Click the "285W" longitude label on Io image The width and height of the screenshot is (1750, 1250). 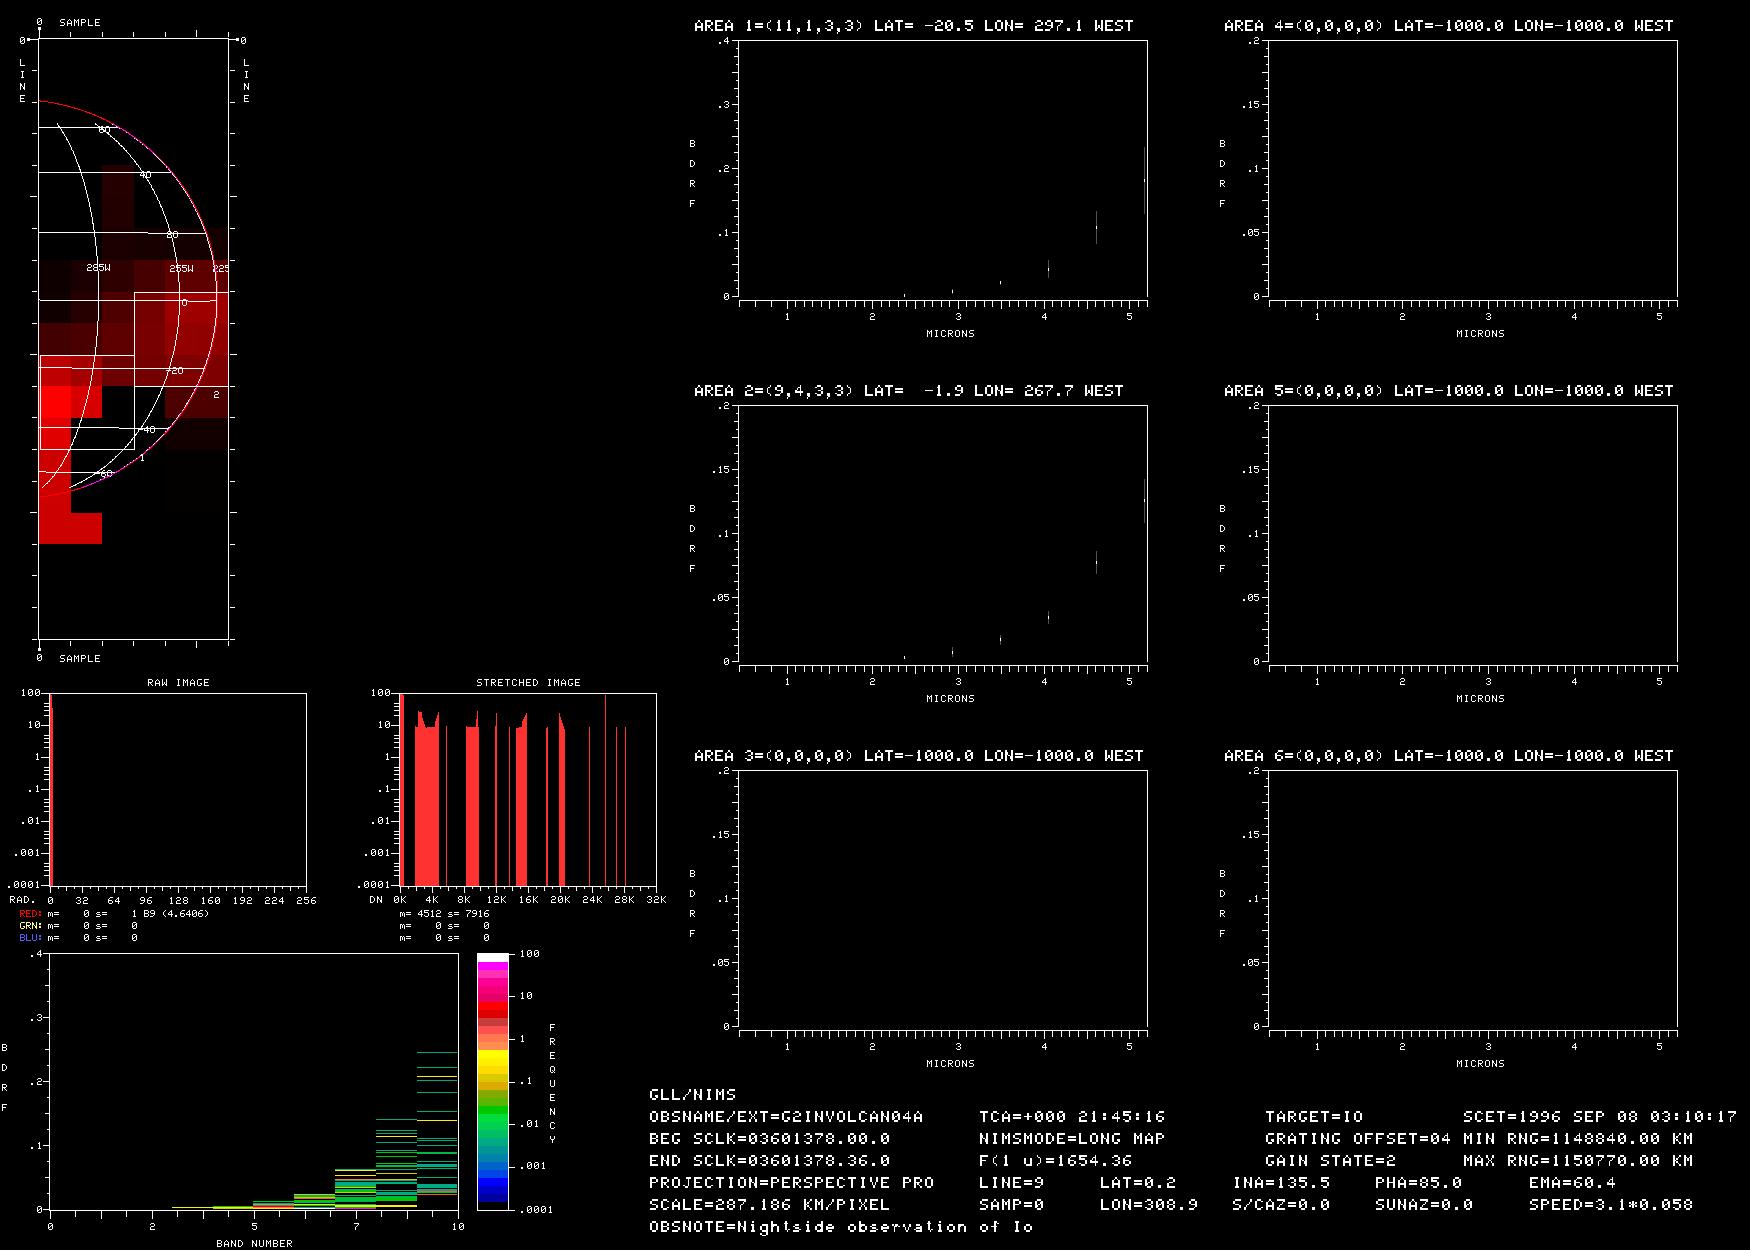pos(98,268)
